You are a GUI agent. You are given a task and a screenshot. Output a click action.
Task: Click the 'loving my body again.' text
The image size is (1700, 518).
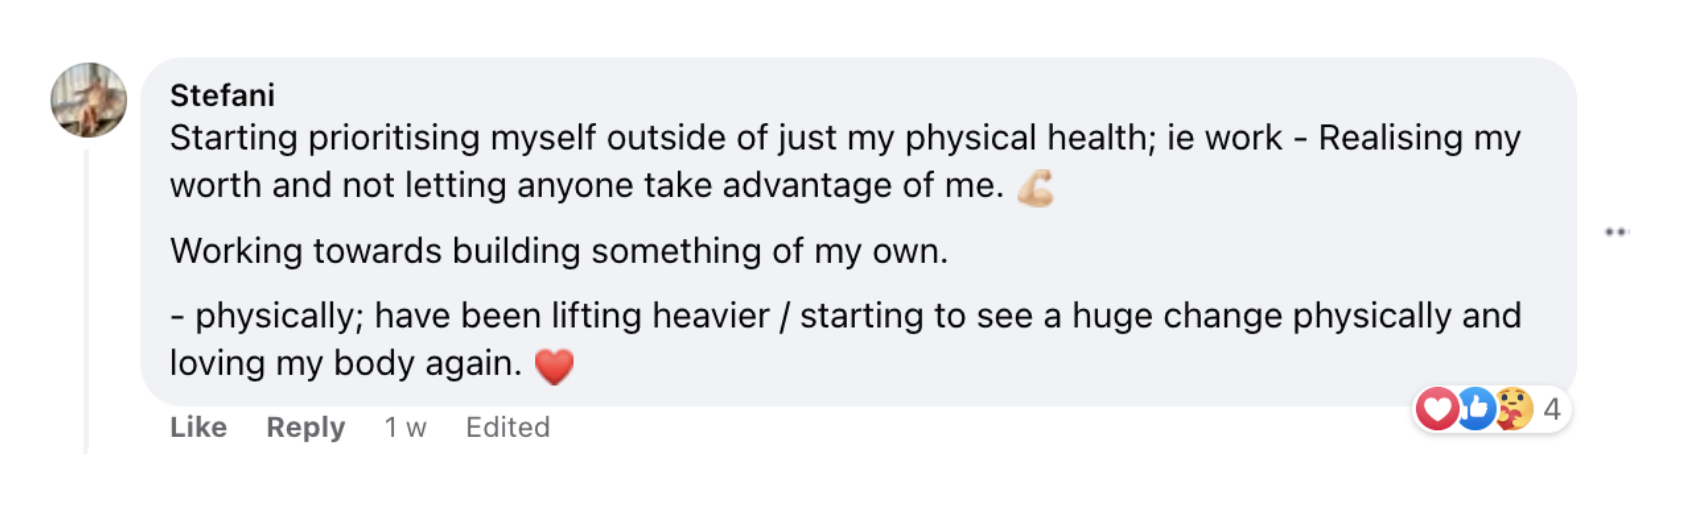coord(345,363)
